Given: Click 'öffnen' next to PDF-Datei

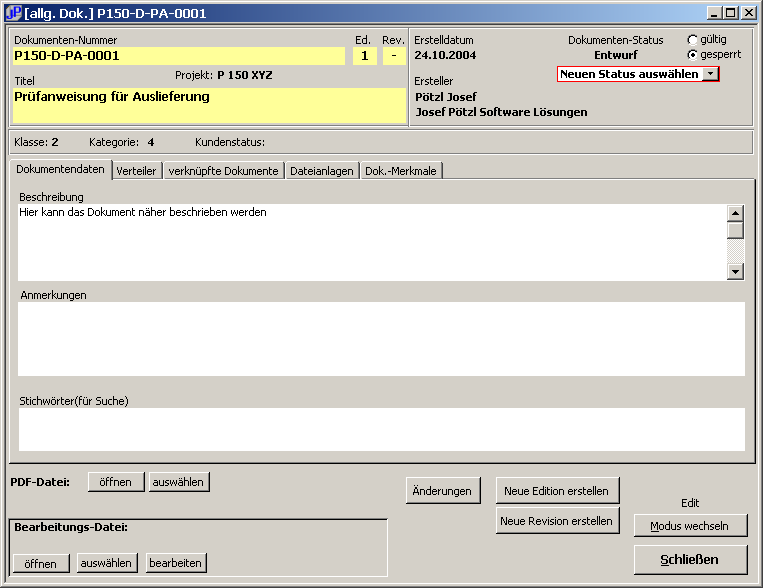Looking at the screenshot, I should (x=116, y=482).
